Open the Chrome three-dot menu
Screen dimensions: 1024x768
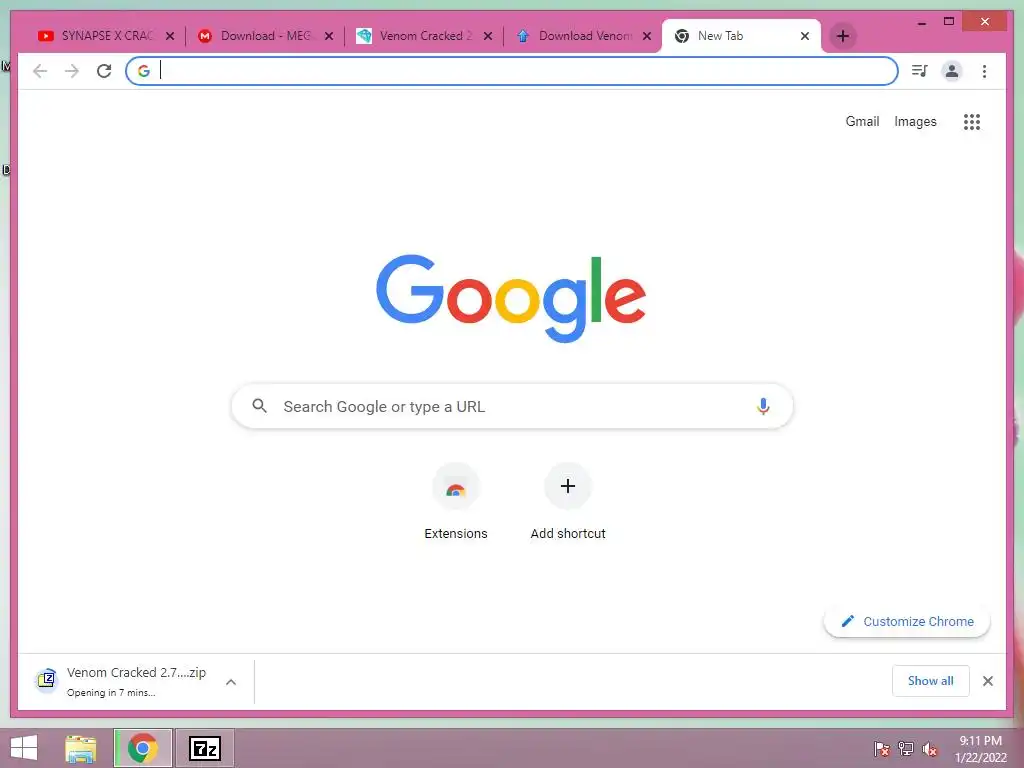tap(984, 71)
